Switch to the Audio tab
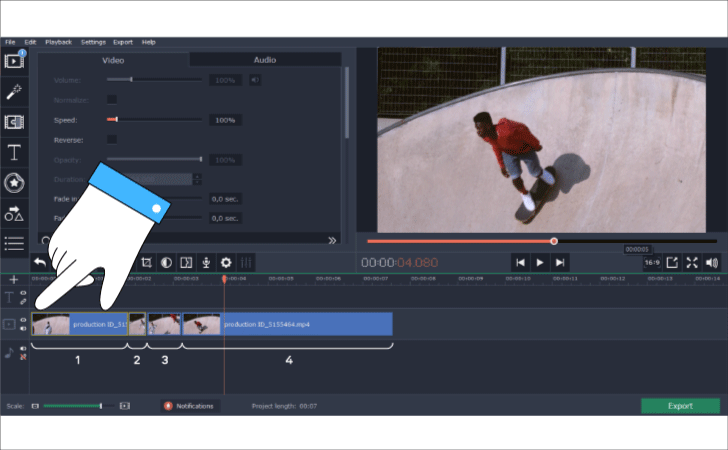The height and width of the screenshot is (450, 728). (264, 60)
